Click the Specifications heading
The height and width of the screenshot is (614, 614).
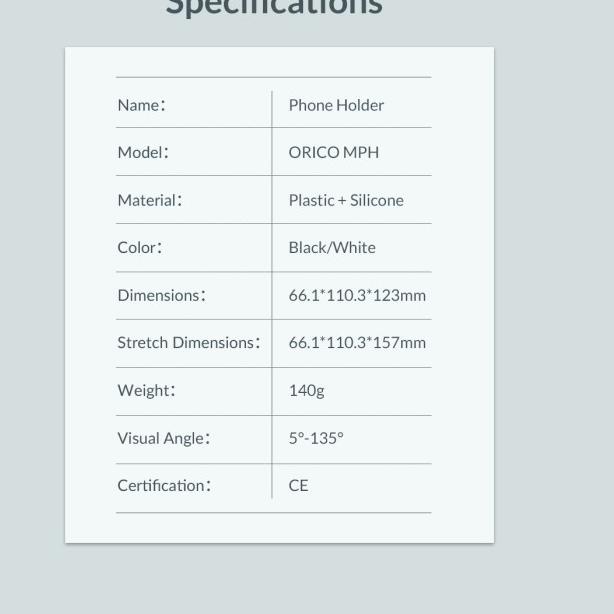tap(273, 7)
